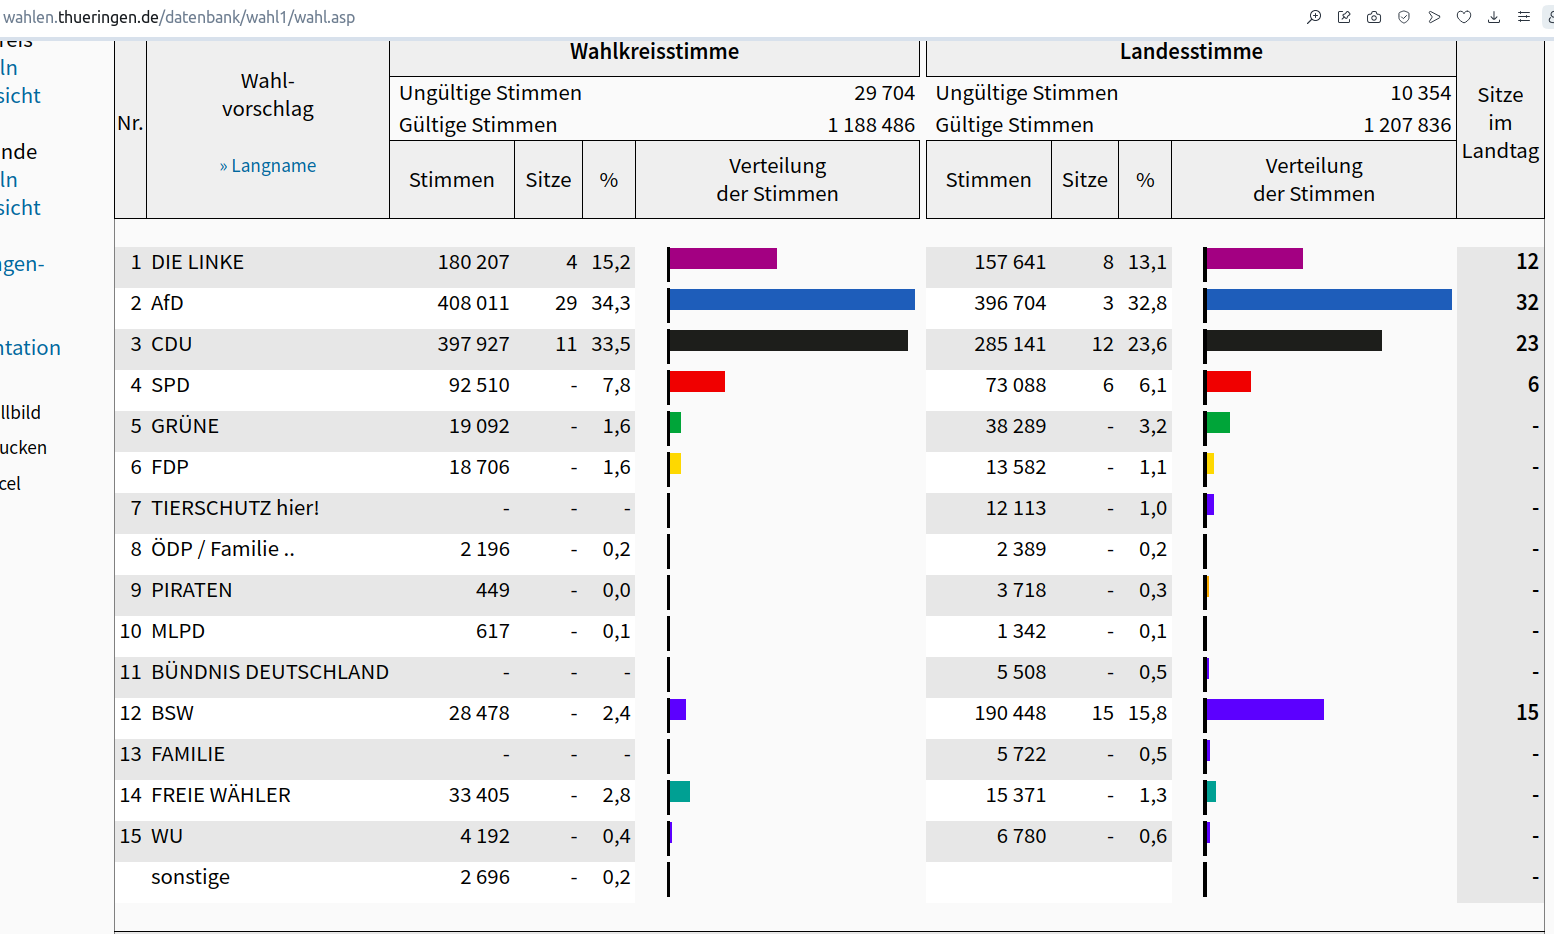This screenshot has width=1554, height=934.
Task: Click Ungültige Stimmen value 29 704
Action: coord(884,93)
